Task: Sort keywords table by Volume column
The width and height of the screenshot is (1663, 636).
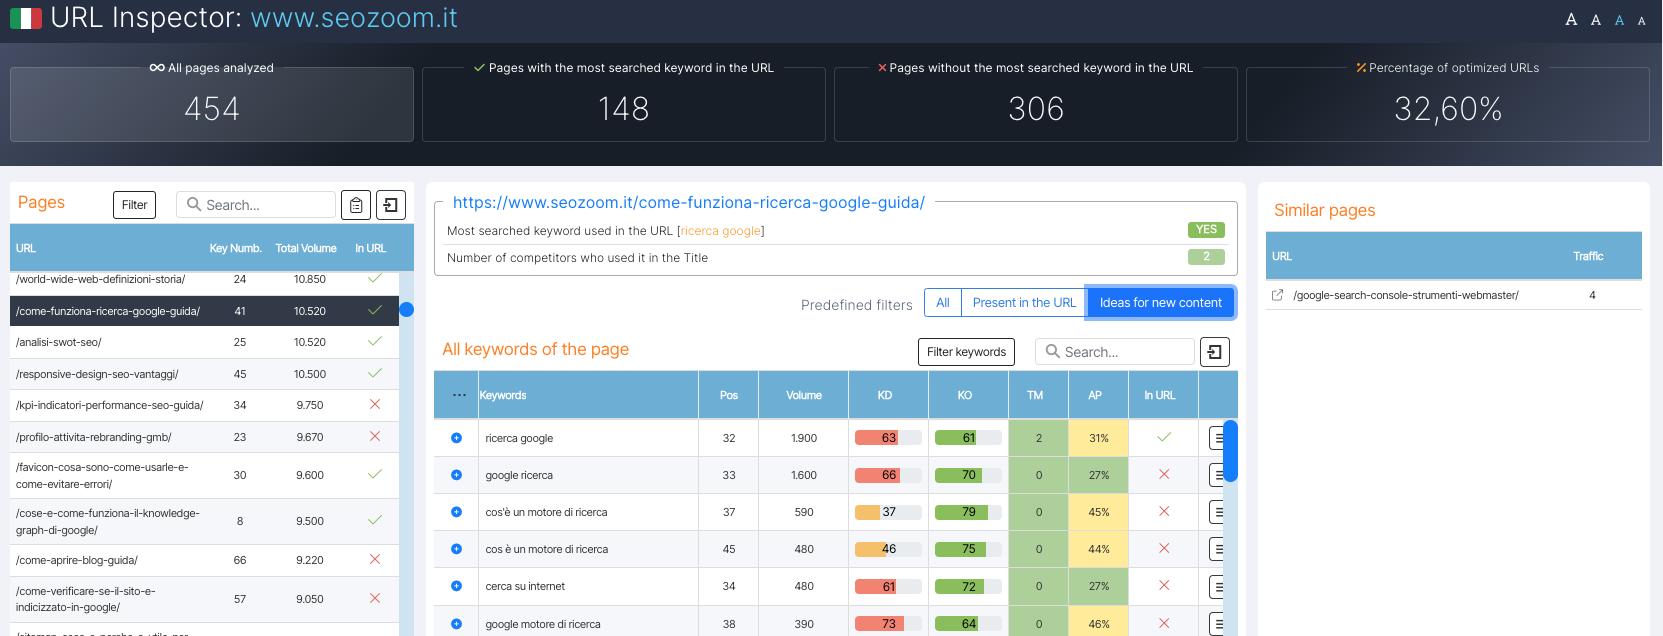Action: 804,395
